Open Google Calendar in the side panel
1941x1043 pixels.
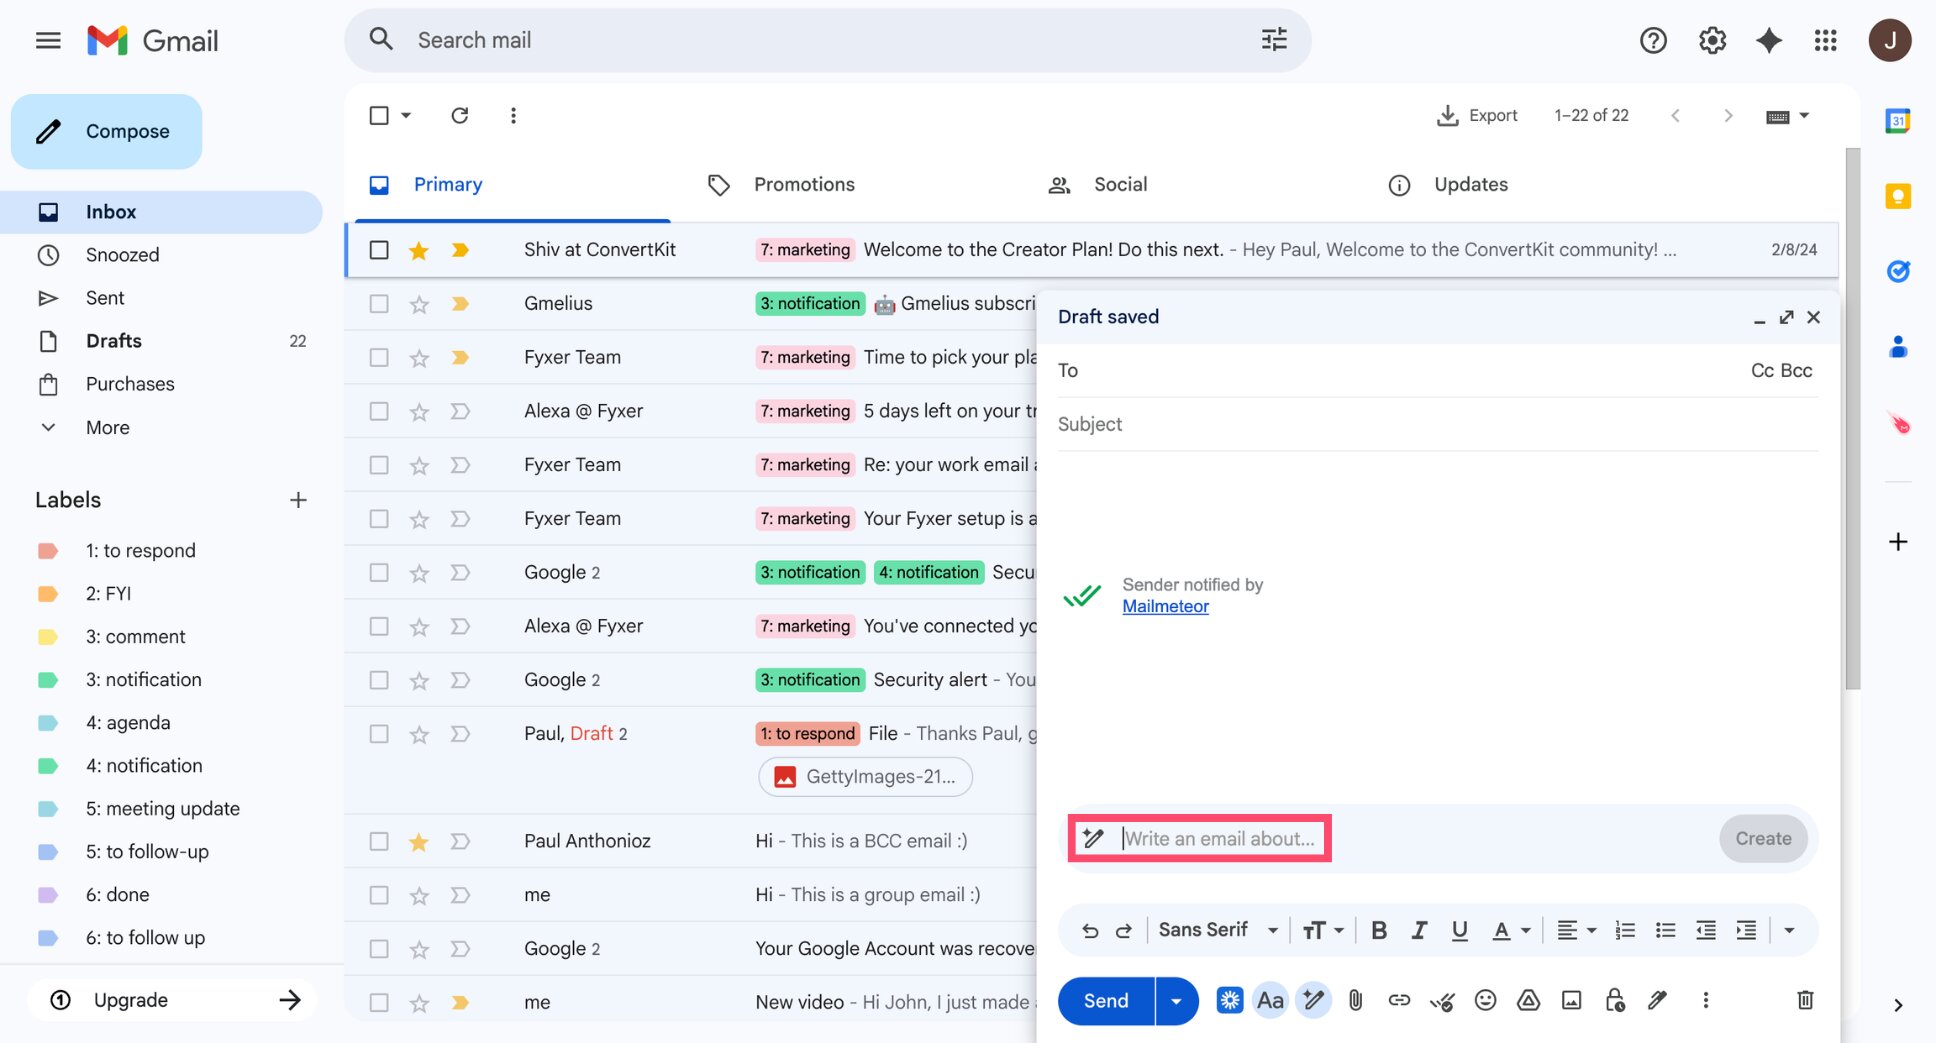[x=1897, y=120]
